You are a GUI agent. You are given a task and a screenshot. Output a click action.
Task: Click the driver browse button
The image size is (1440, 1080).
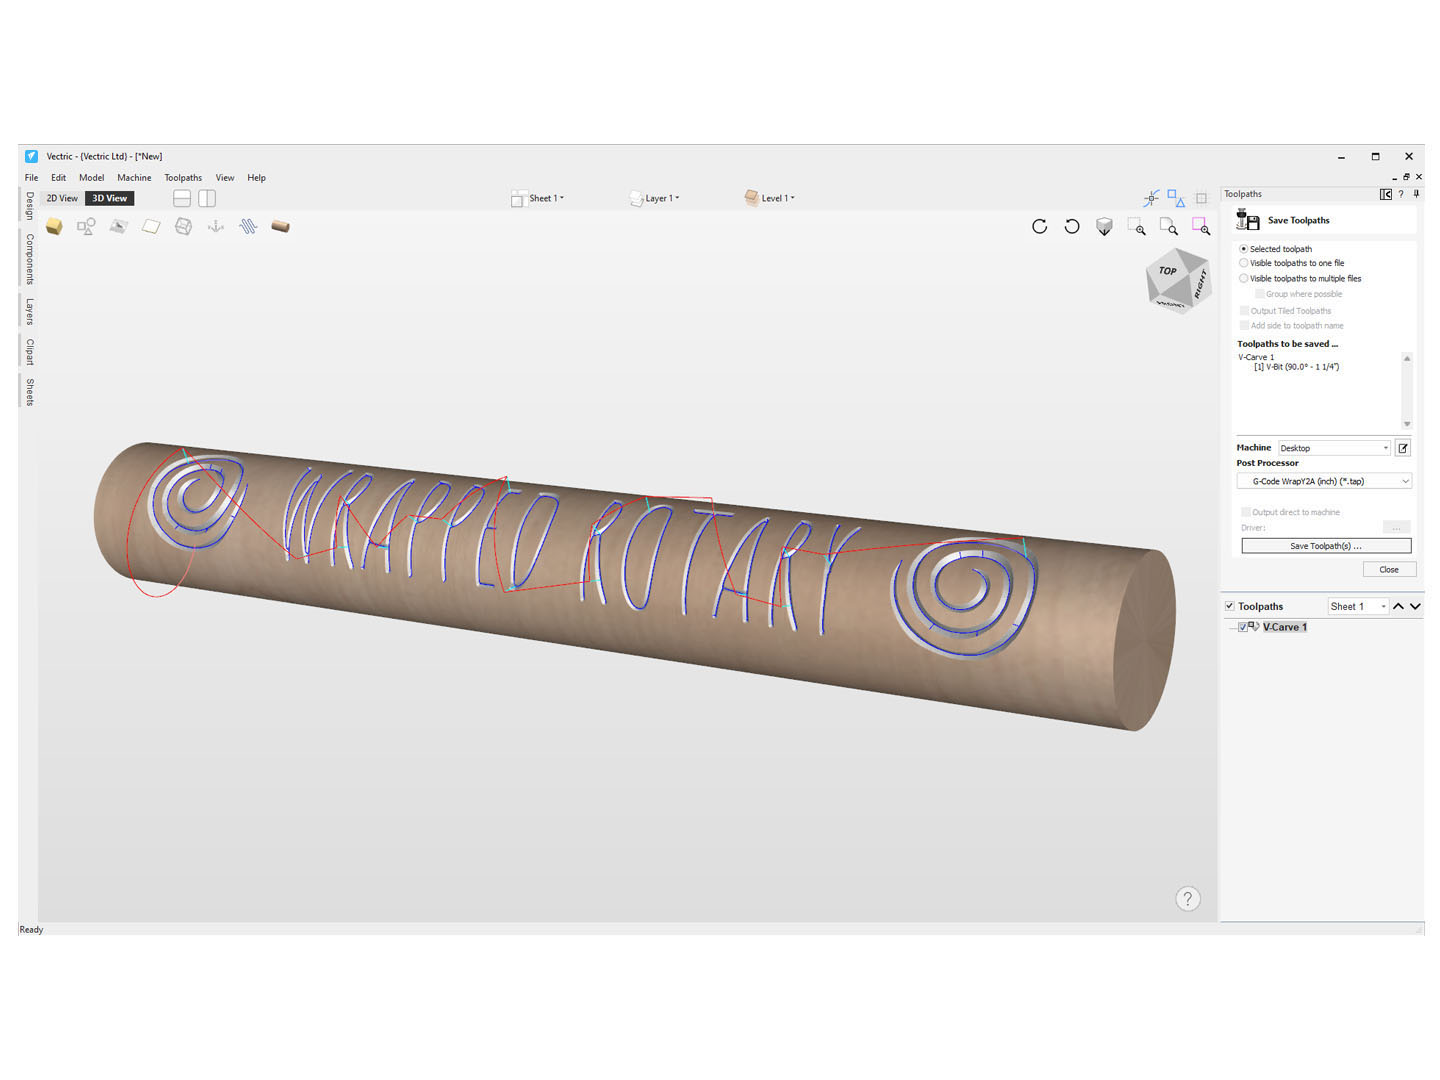click(x=1396, y=527)
